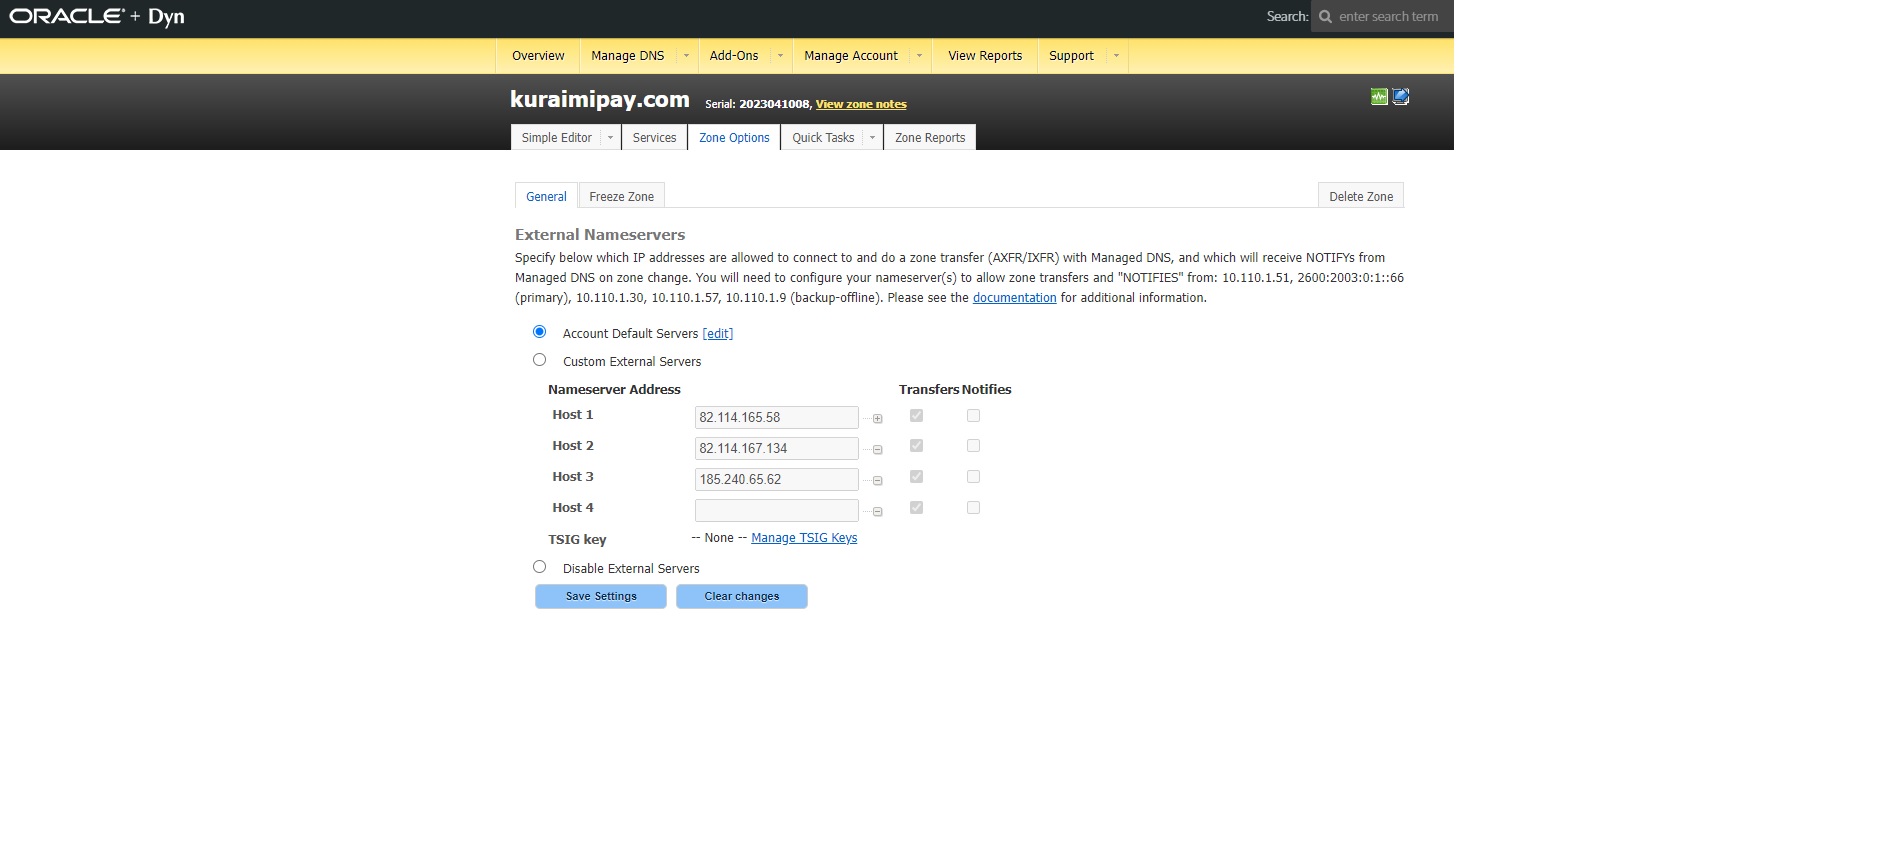Click the blue zone export icon
The image size is (1879, 848).
pos(1401,97)
